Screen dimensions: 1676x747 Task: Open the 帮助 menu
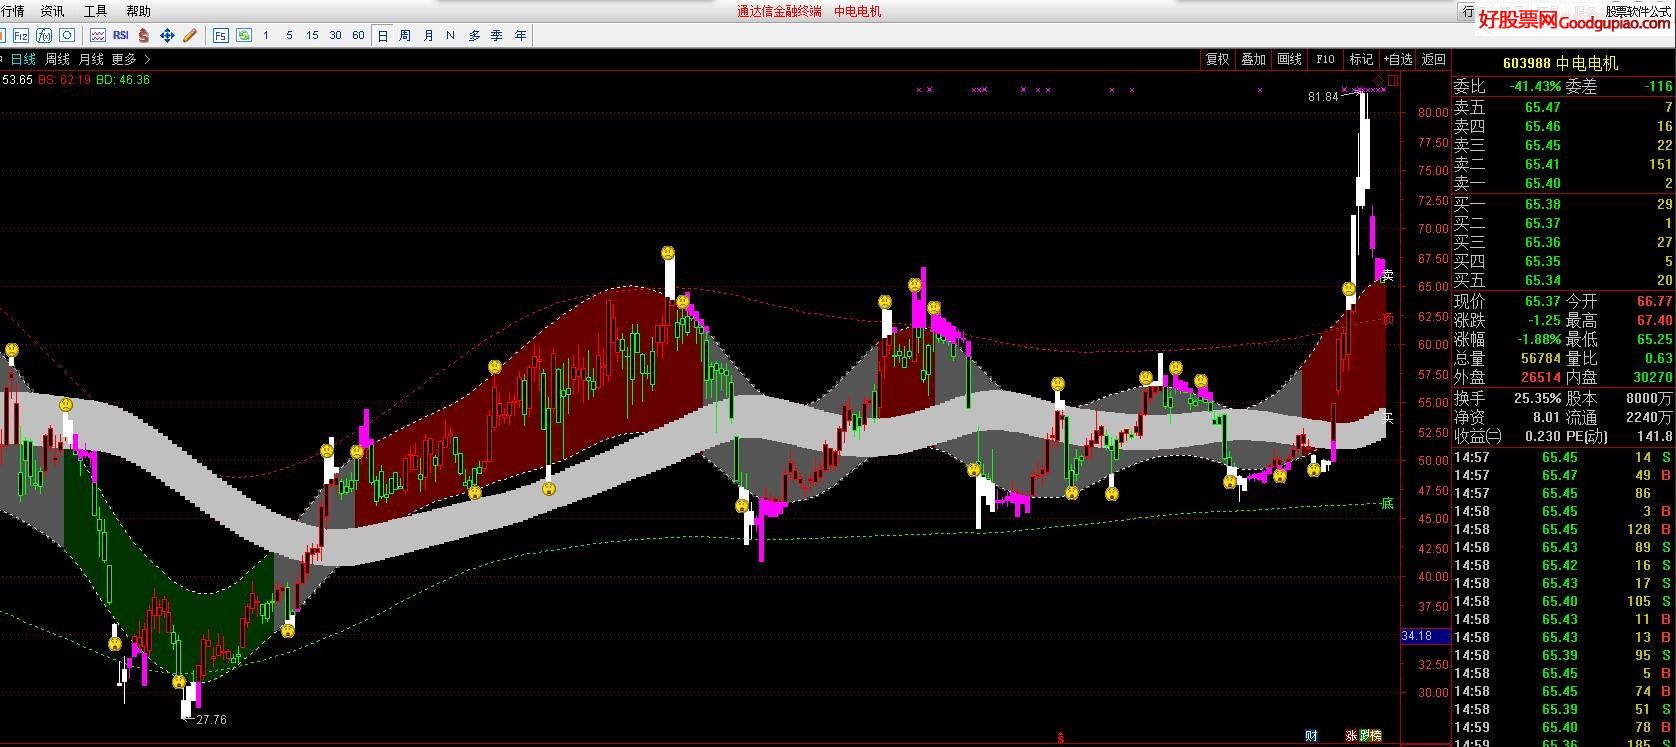pyautogui.click(x=139, y=11)
